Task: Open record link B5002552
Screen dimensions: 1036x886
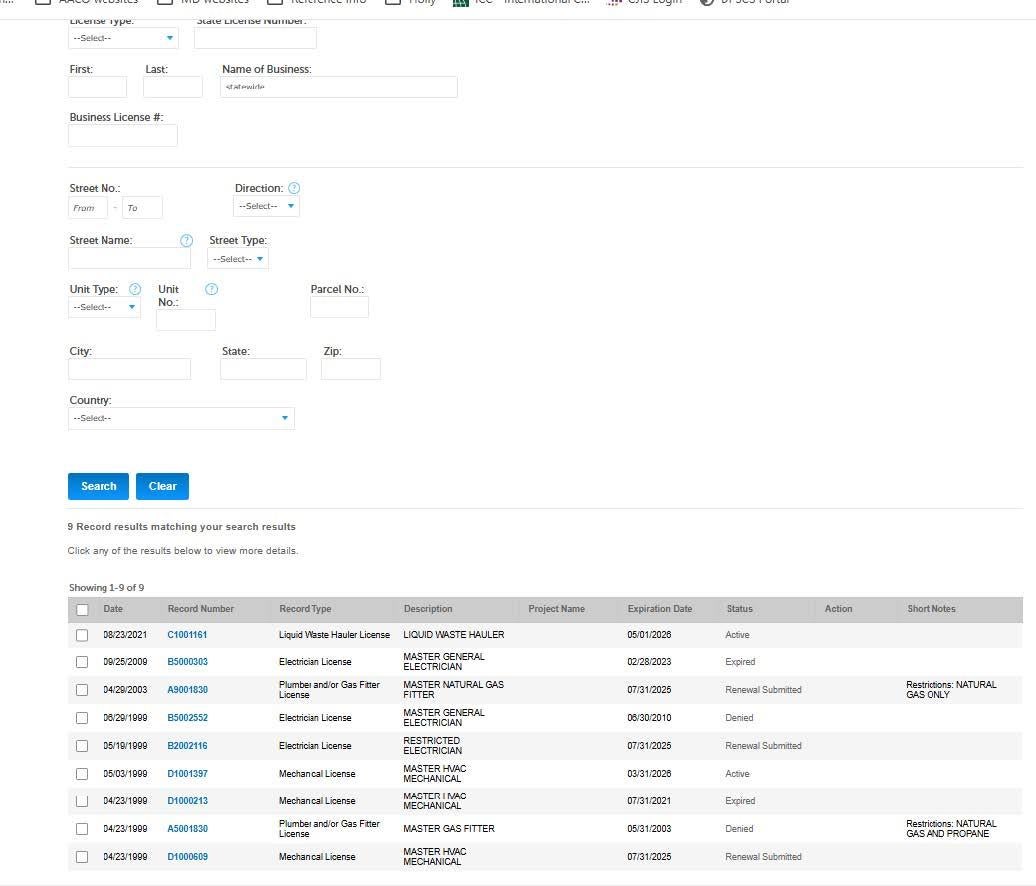Action: pyautogui.click(x=188, y=718)
